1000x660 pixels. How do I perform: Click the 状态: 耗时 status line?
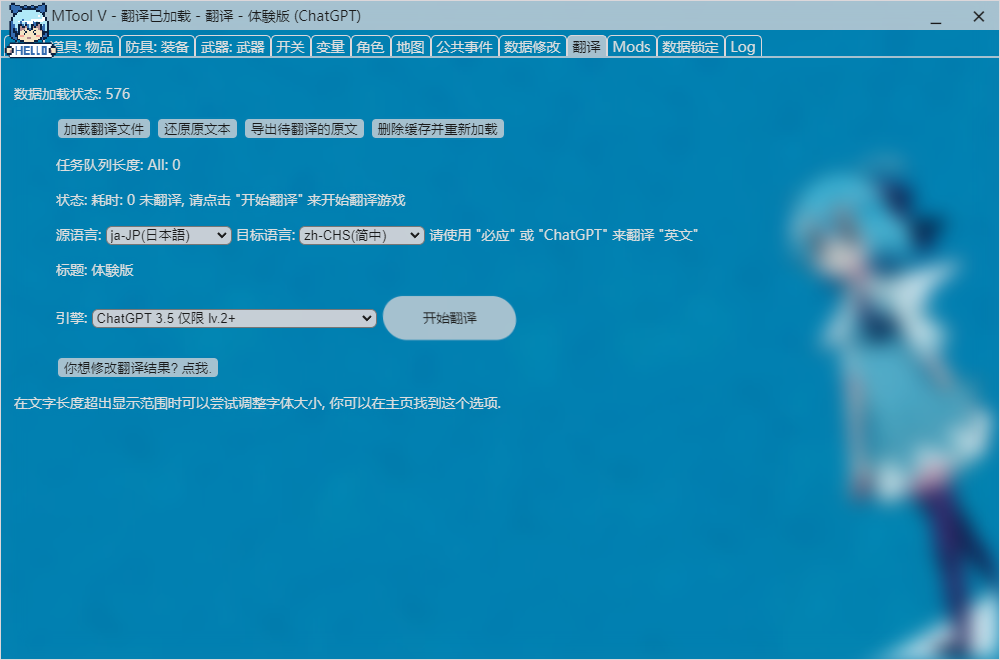pyautogui.click(x=230, y=200)
